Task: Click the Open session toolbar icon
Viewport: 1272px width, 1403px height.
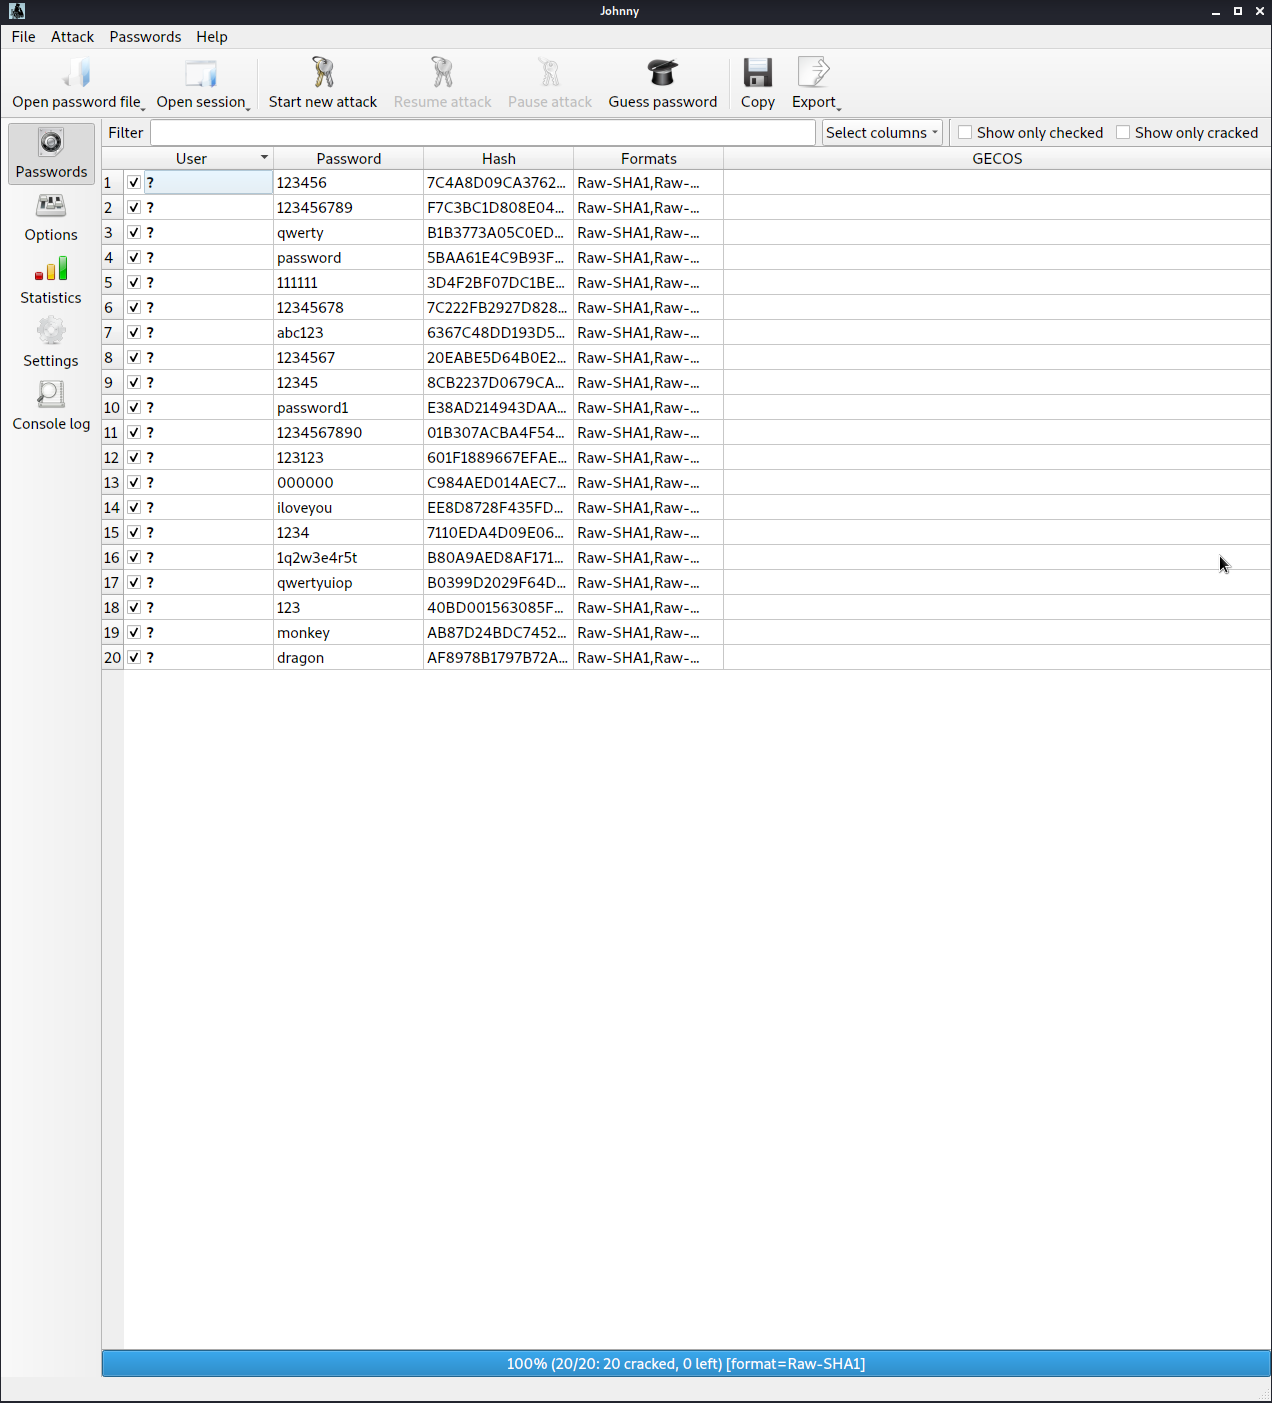Action: 201,73
